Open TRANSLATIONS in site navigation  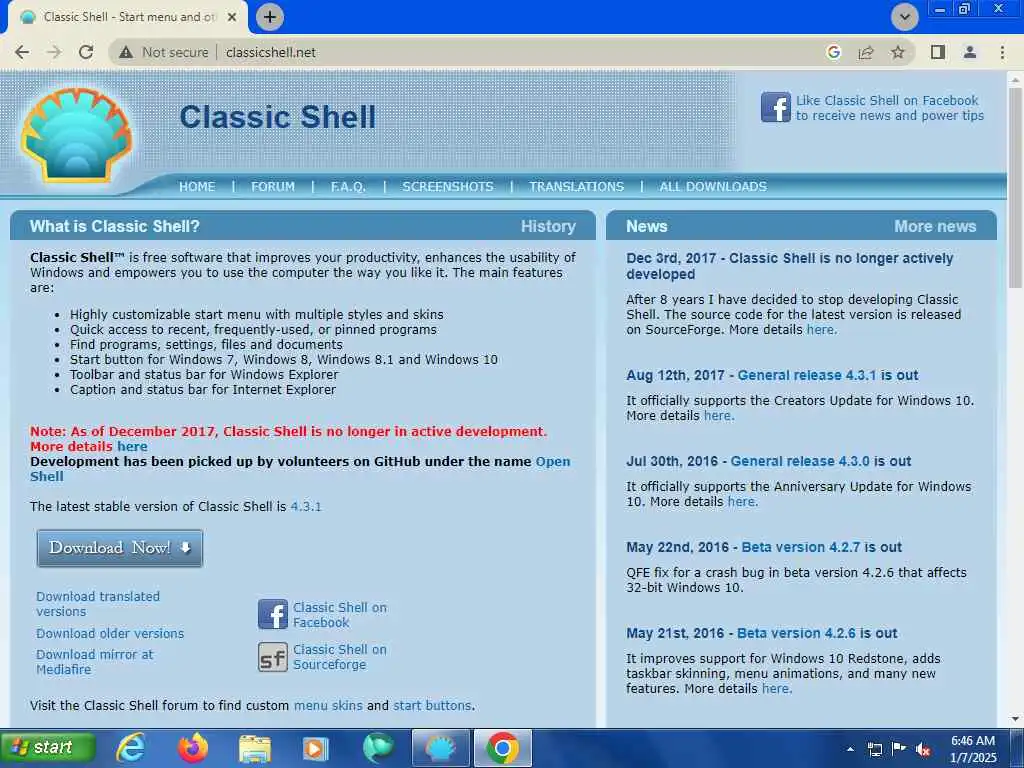click(x=577, y=187)
